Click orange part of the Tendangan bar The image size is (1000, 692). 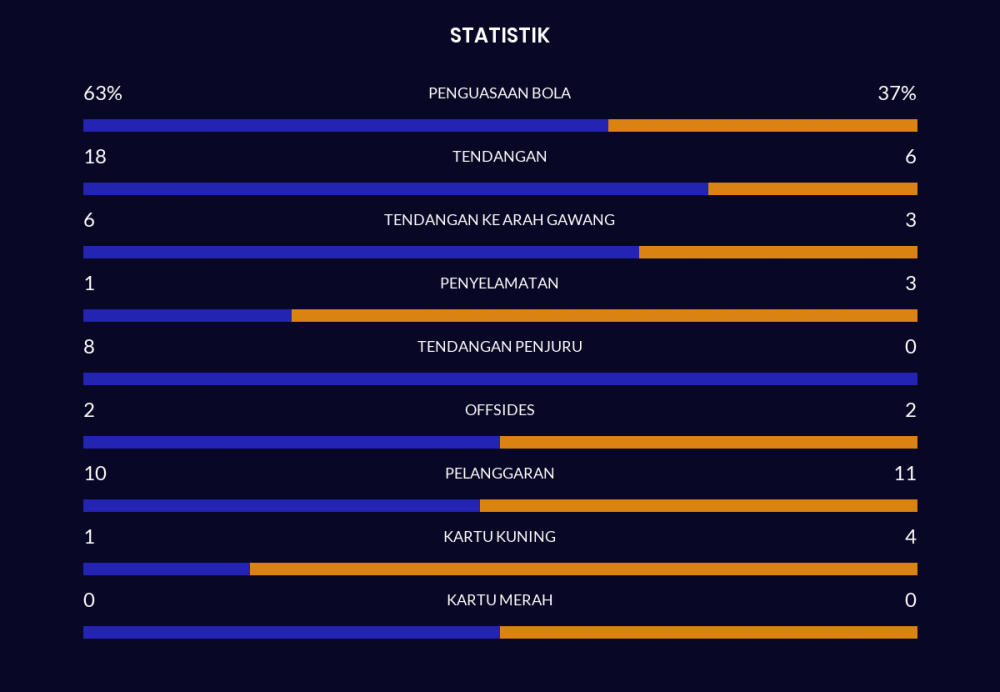[x=812, y=189]
